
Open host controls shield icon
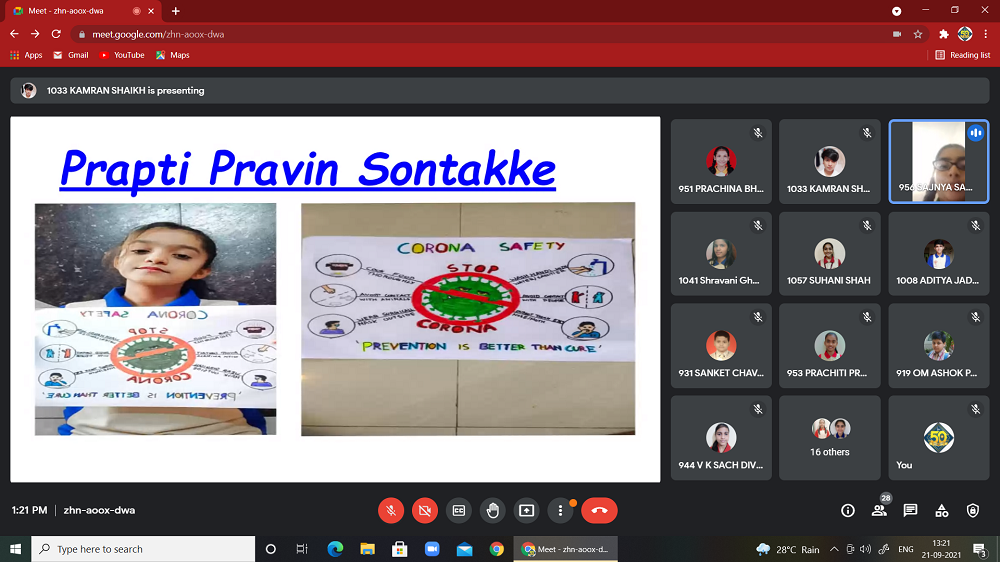click(972, 510)
